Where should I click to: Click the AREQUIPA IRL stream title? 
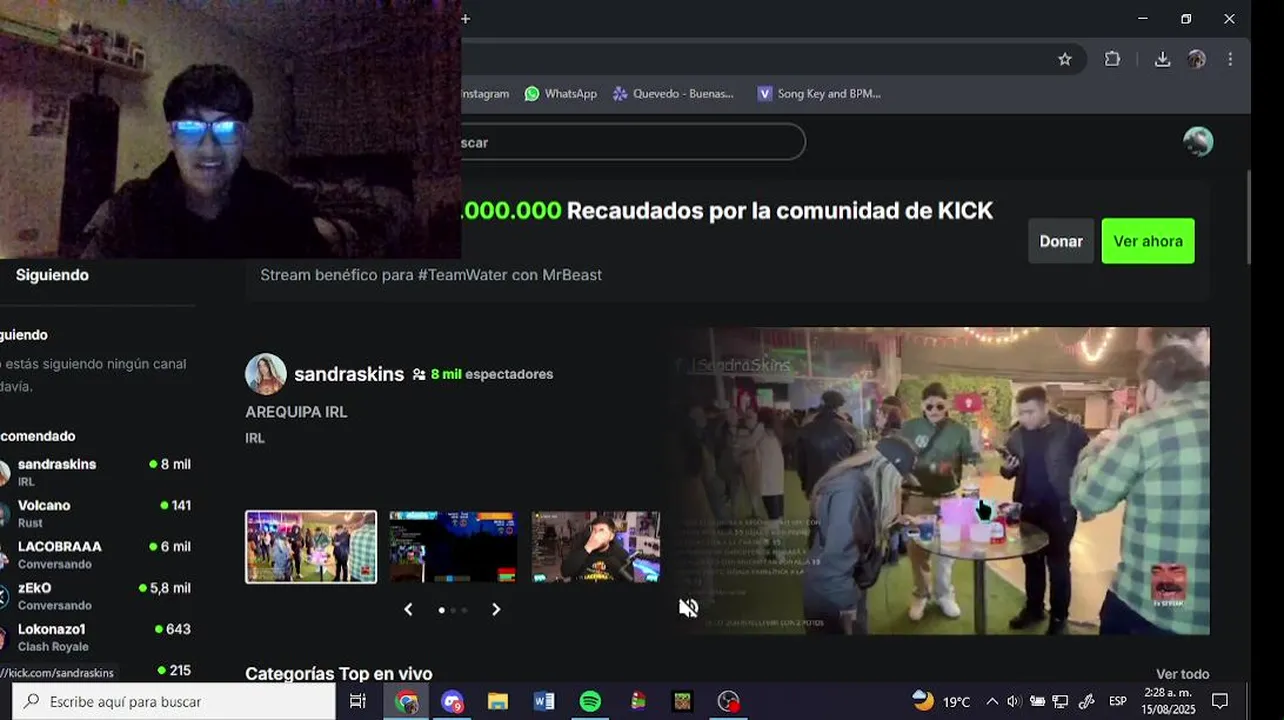296,412
